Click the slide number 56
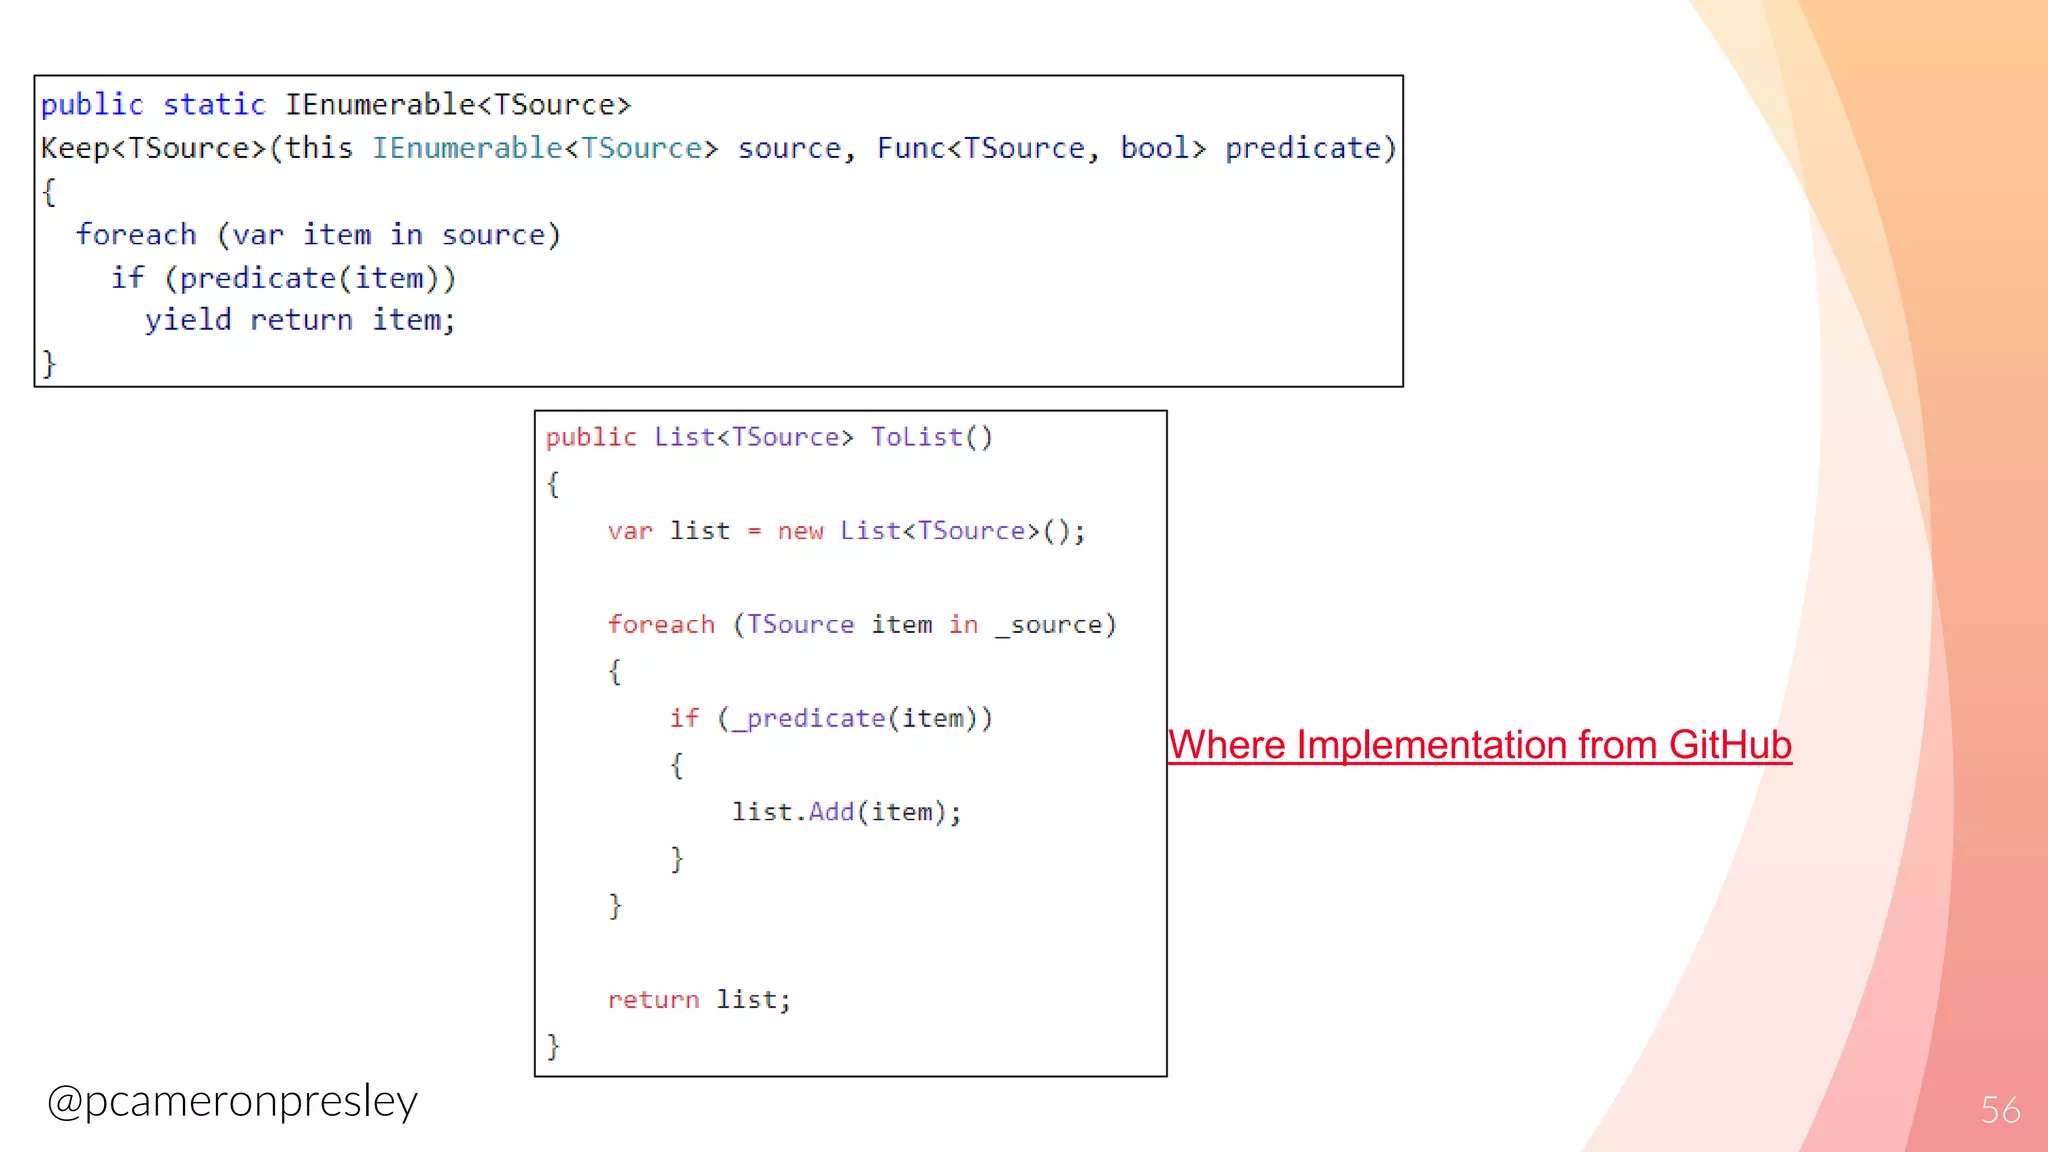This screenshot has width=2048, height=1152. pyautogui.click(x=2000, y=1110)
